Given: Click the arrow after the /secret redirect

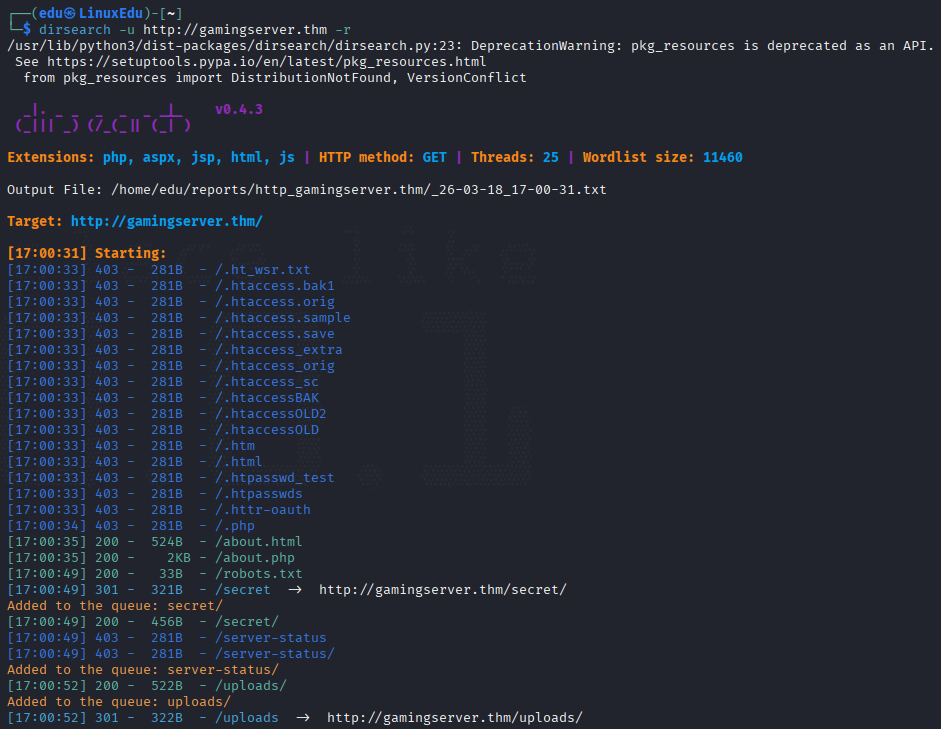Looking at the screenshot, I should coord(295,590).
